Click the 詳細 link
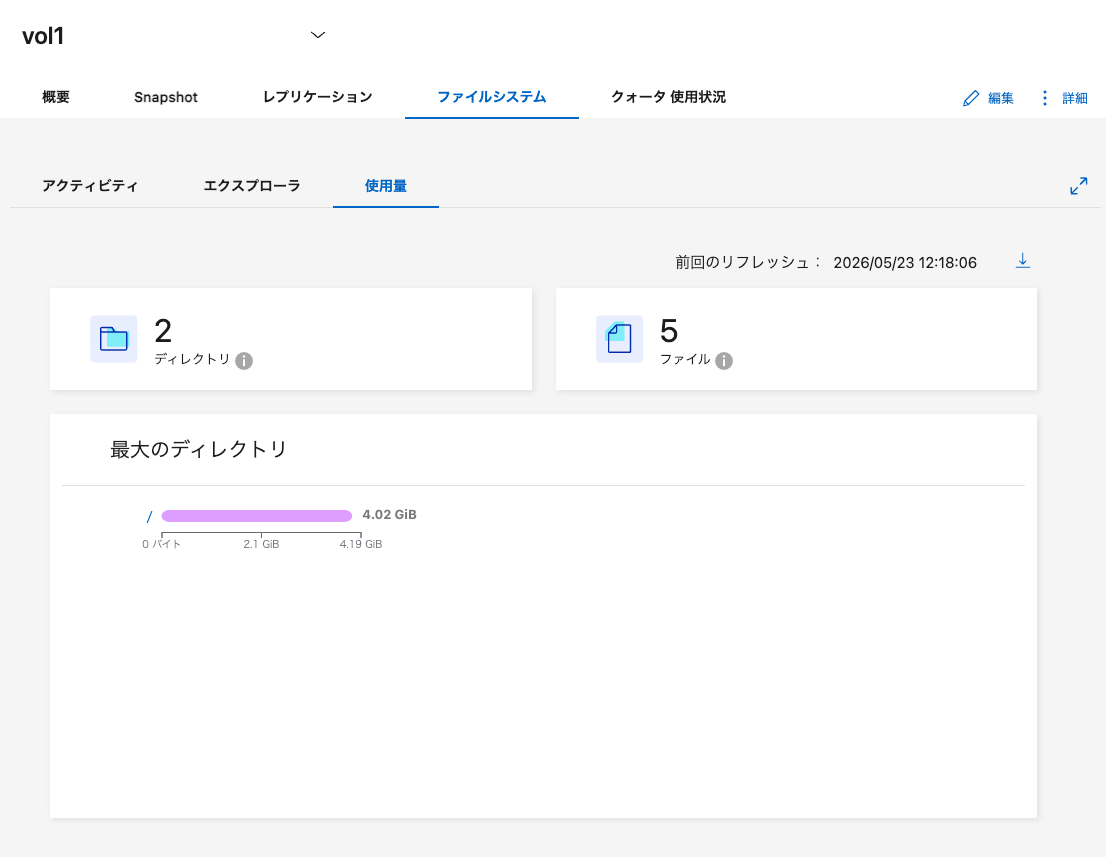 tap(1075, 99)
